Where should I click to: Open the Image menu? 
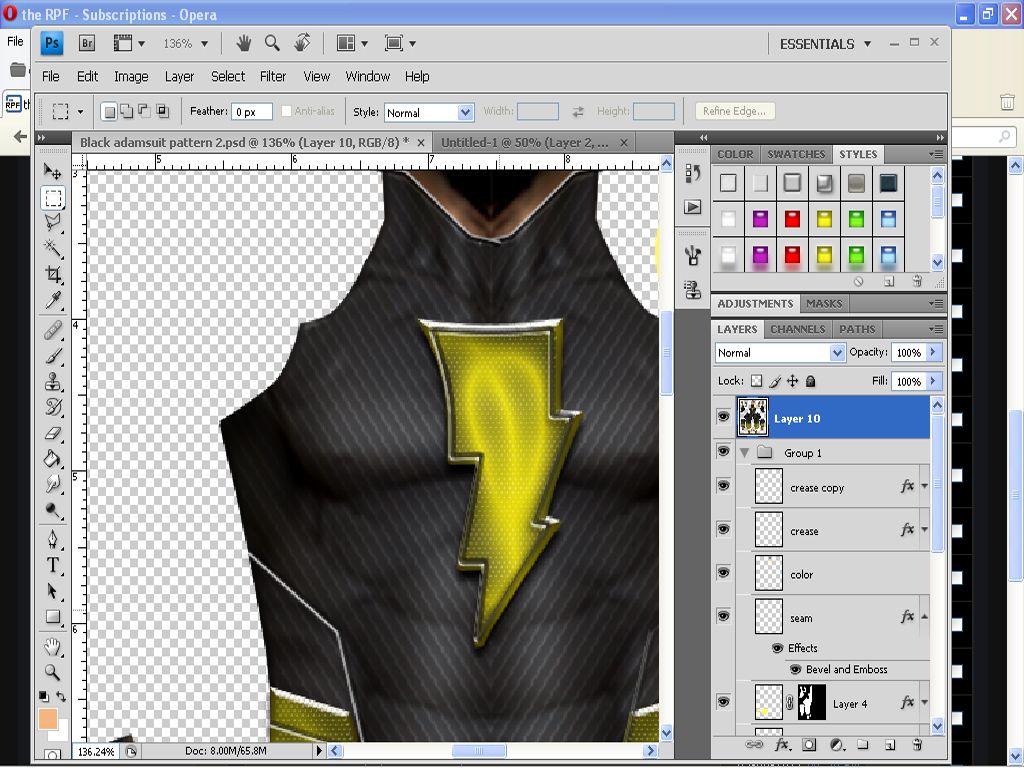point(131,76)
